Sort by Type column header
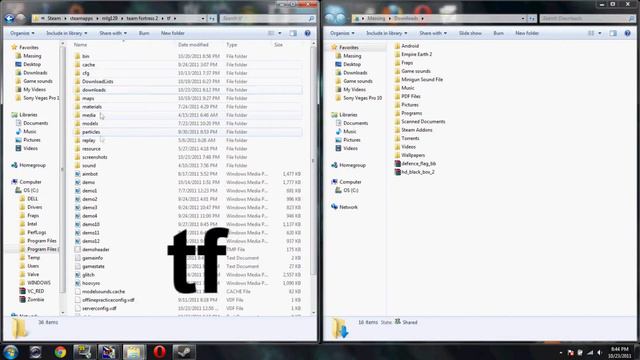Viewport: 640px width, 360px height. [x=232, y=44]
